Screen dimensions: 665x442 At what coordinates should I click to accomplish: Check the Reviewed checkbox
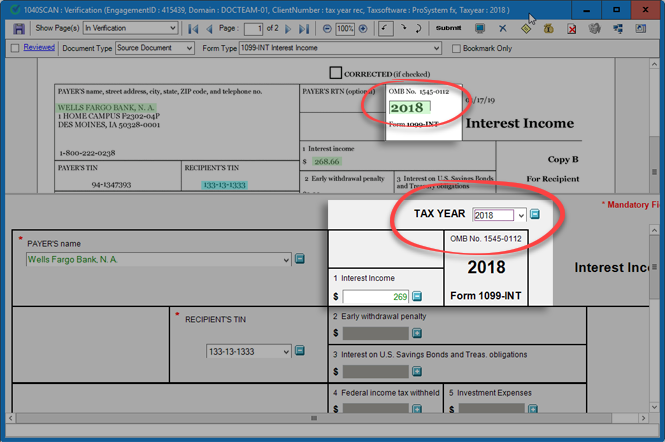(x=15, y=48)
